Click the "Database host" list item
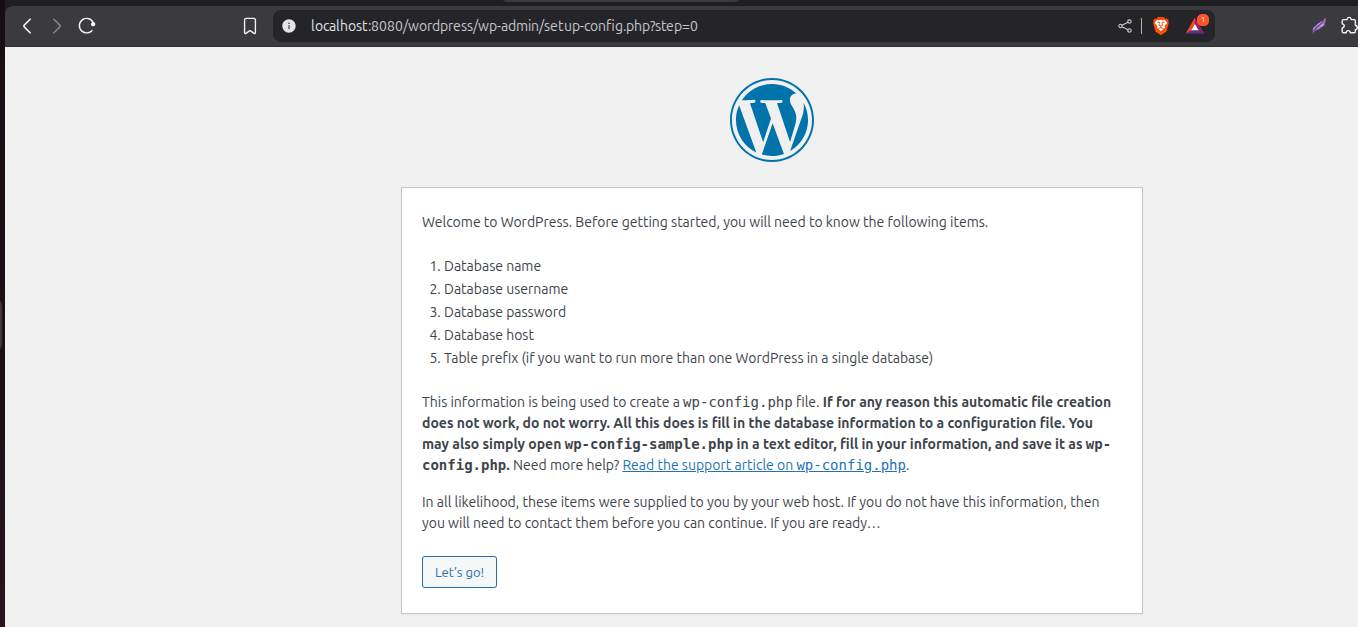Screen dimensions: 1358x627 pyautogui.click(x=488, y=335)
